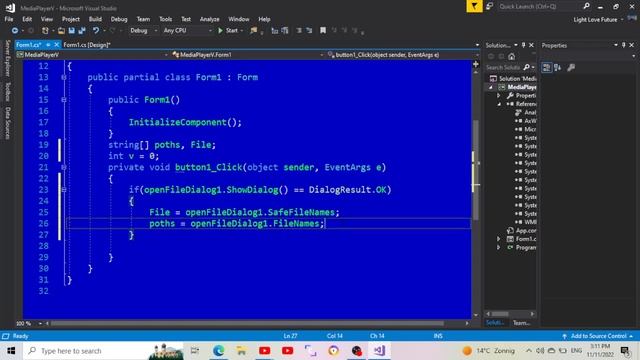This screenshot has width=640, height=360.
Task: Click the Light Love Future account name
Action: (595, 19)
